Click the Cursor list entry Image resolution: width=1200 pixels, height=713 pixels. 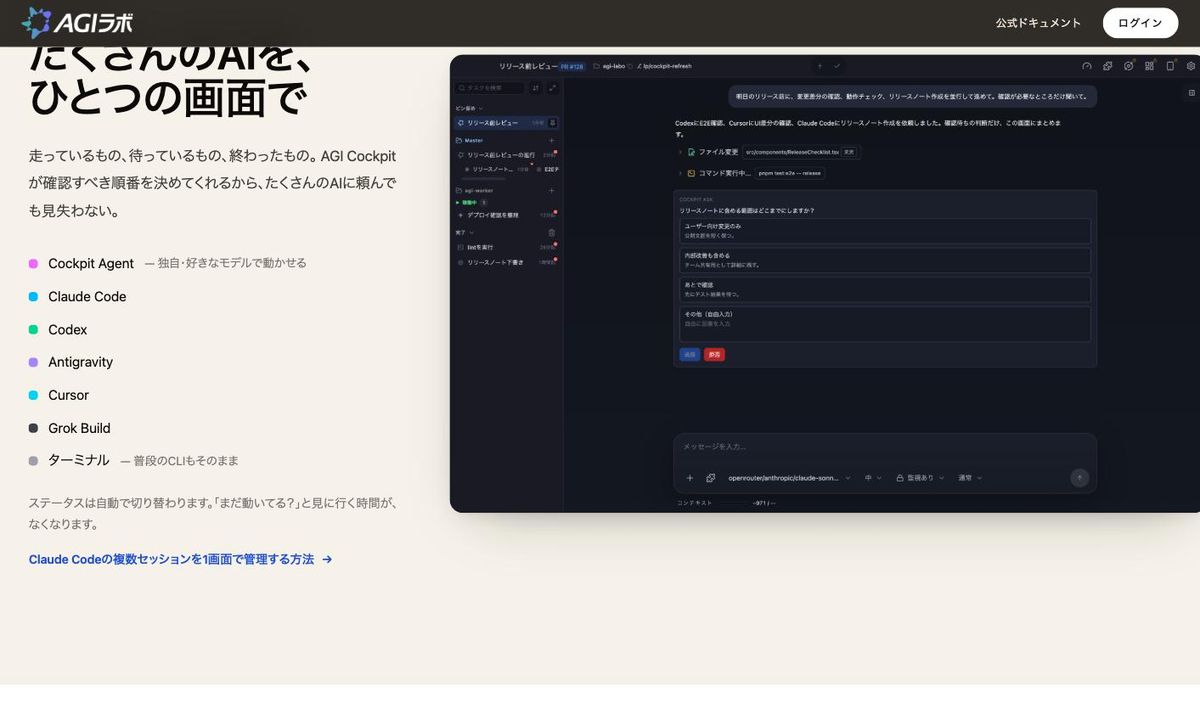(x=68, y=395)
